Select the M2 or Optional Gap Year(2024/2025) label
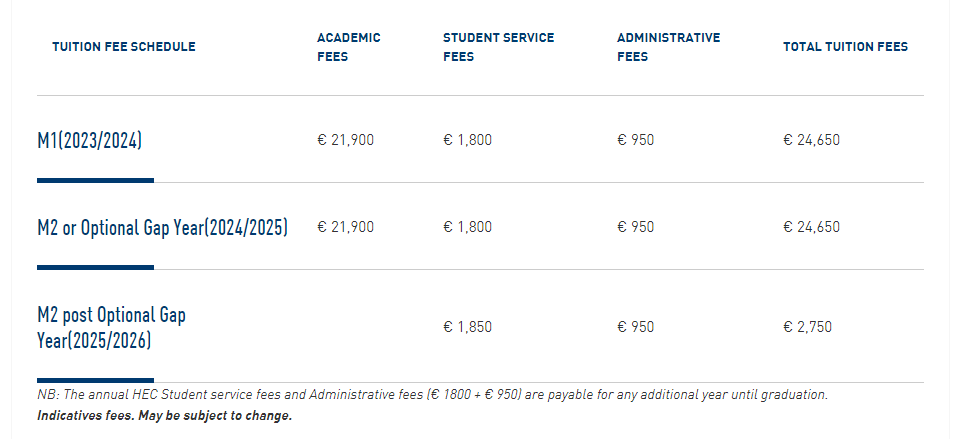This screenshot has height=439, width=959. tap(162, 228)
